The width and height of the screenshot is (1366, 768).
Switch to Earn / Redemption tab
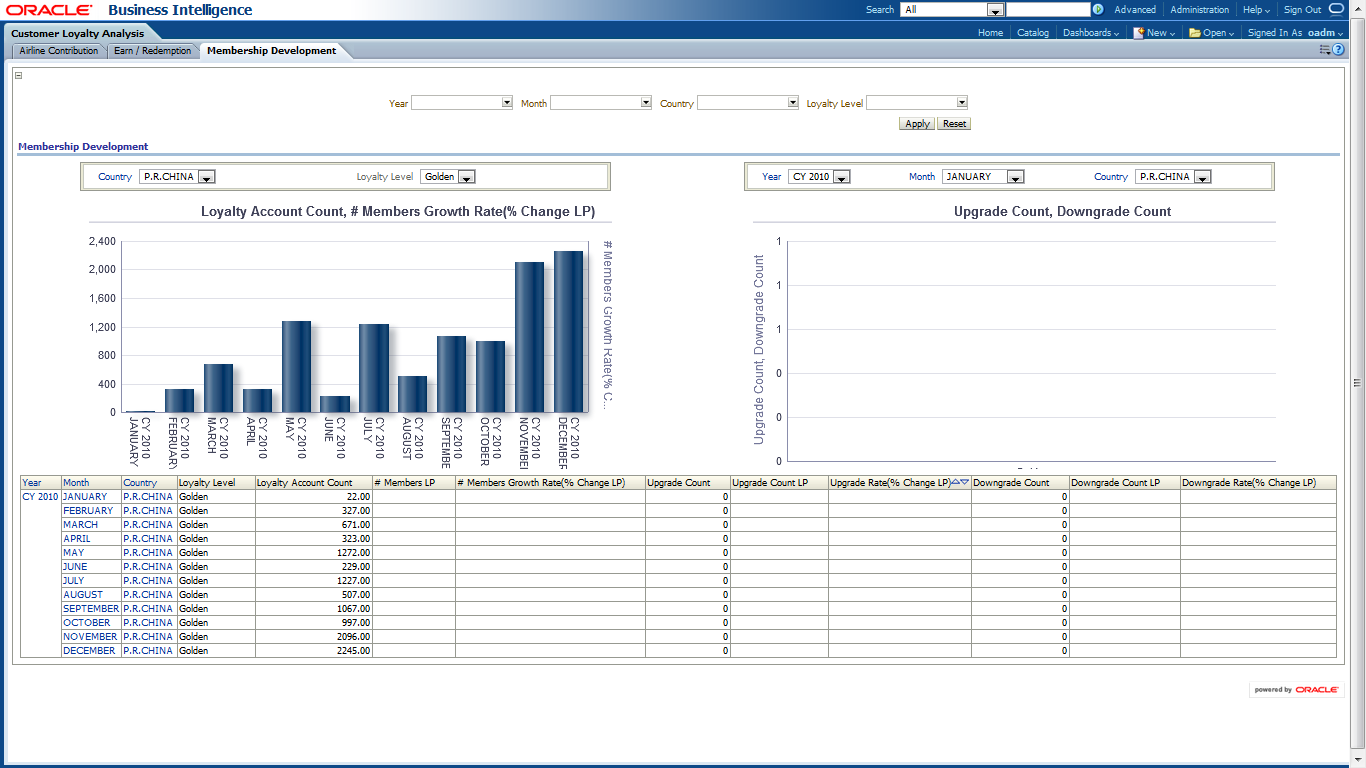(152, 51)
